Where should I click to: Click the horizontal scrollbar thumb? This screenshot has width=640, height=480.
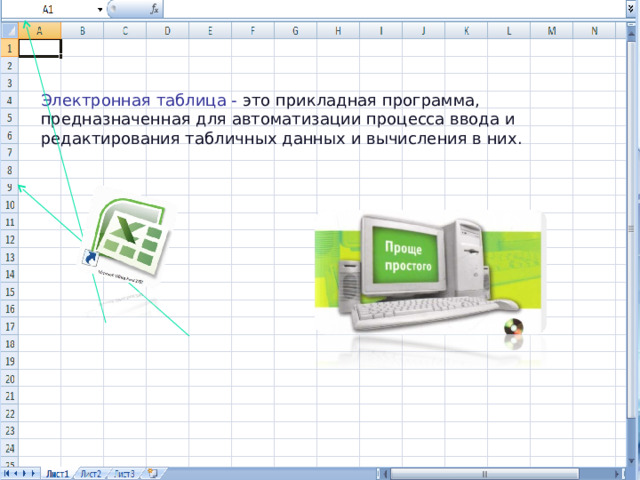pyautogui.click(x=484, y=474)
